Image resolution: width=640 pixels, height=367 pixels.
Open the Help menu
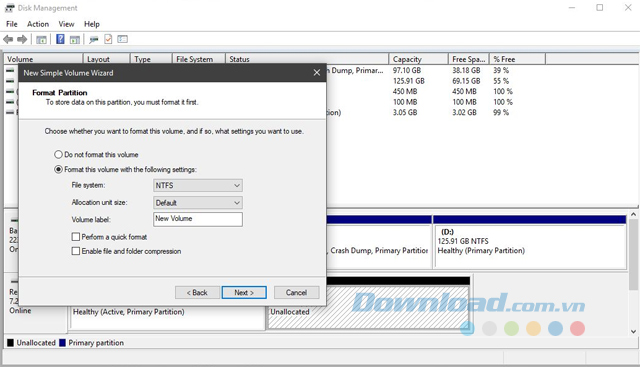[x=92, y=24]
